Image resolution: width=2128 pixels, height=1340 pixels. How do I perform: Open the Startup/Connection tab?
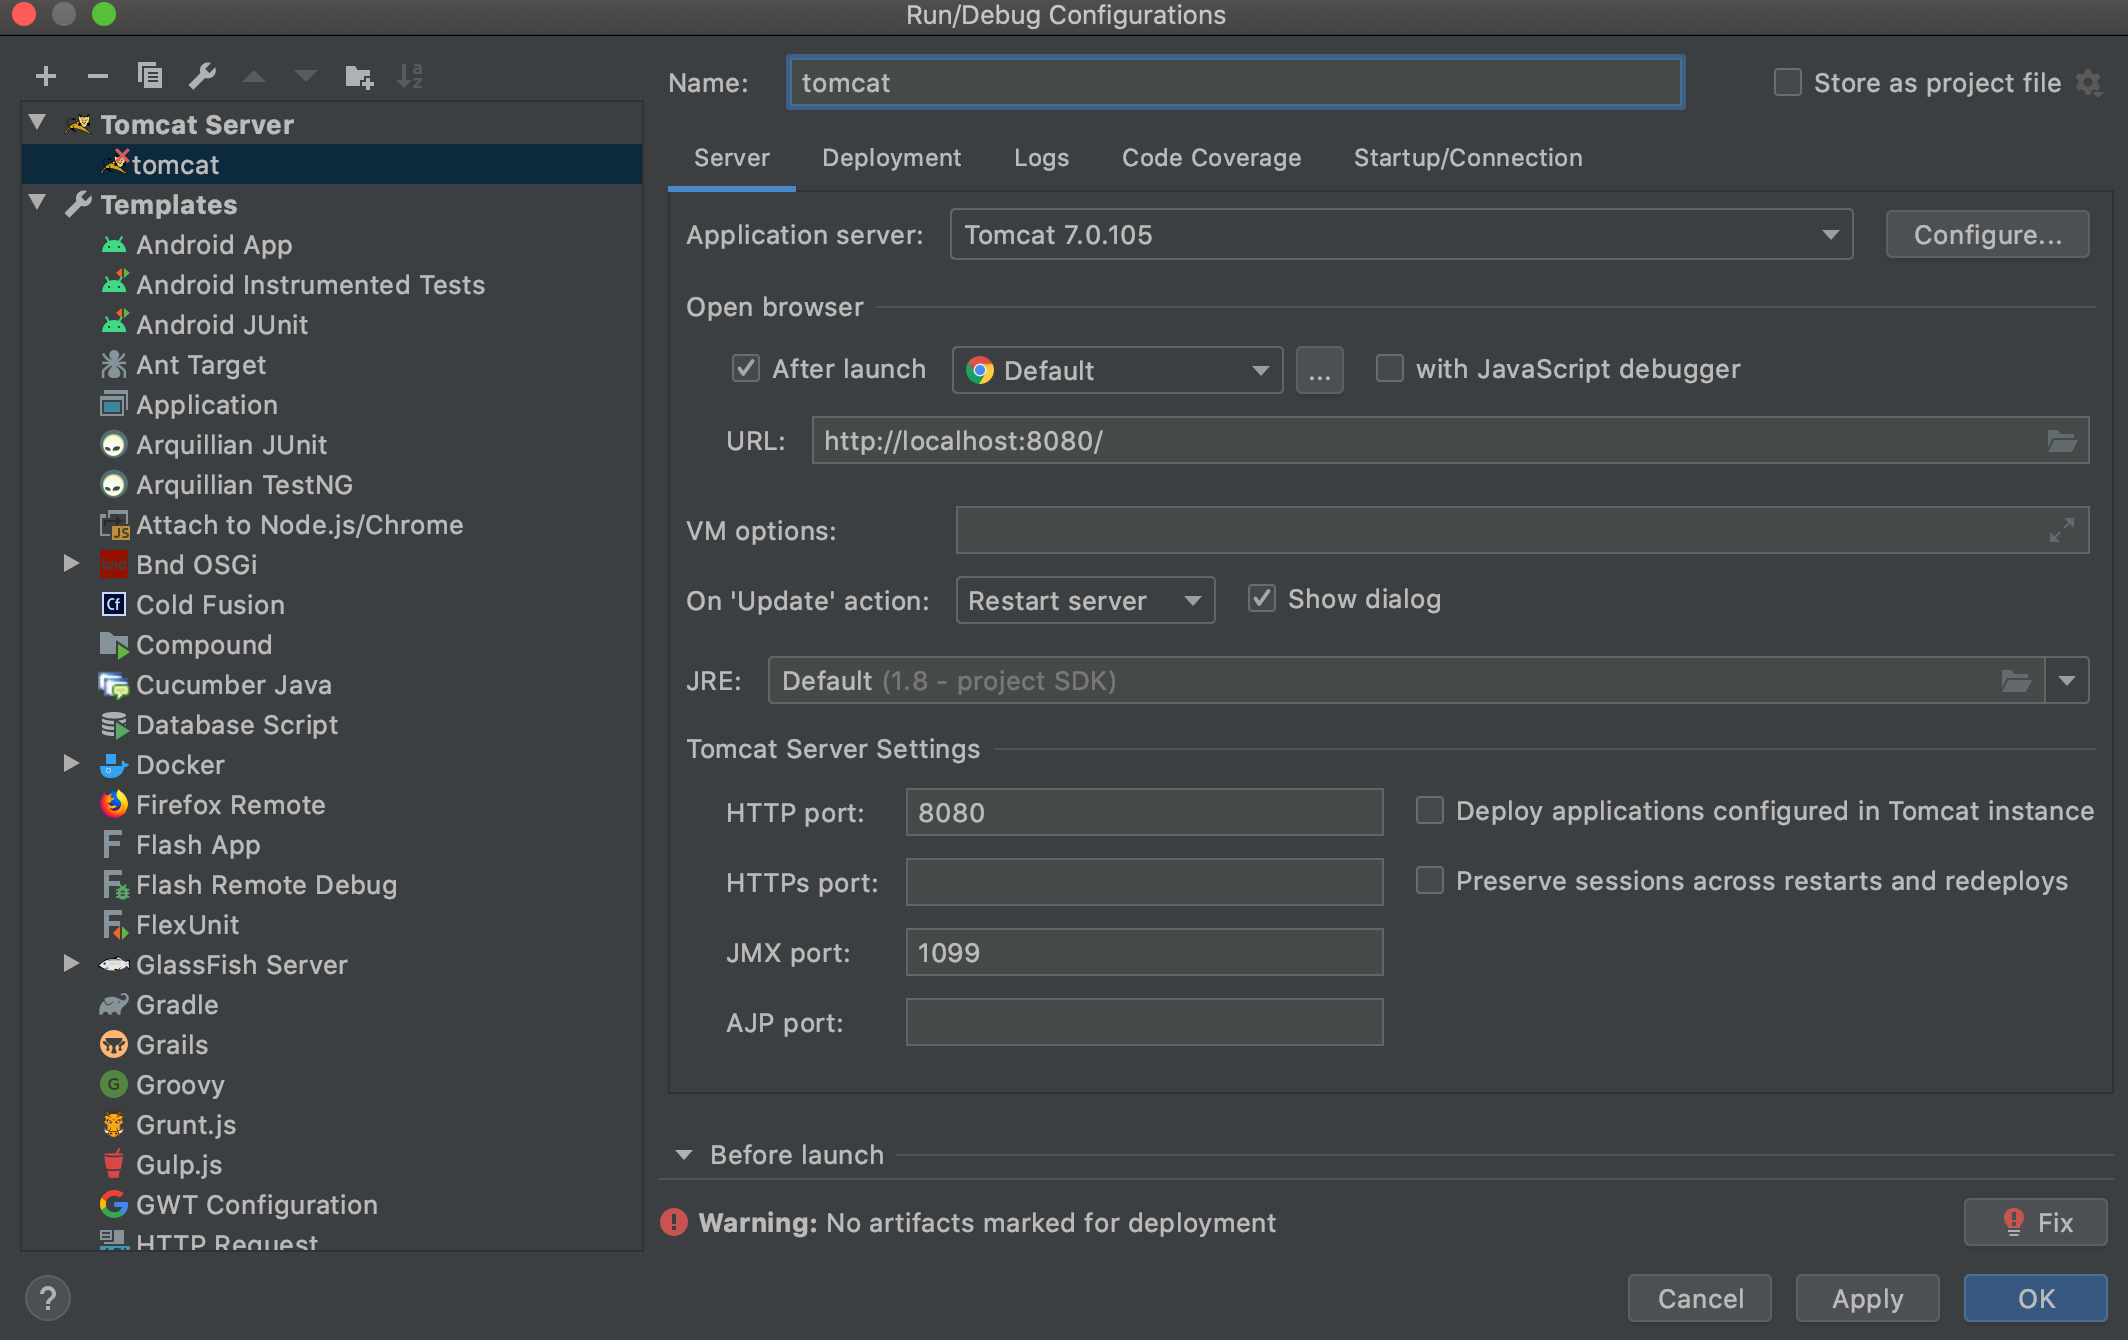pyautogui.click(x=1467, y=158)
